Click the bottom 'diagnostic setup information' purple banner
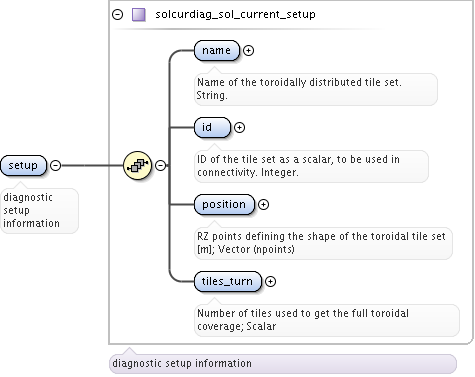The width and height of the screenshot is (475, 377). click(x=283, y=364)
